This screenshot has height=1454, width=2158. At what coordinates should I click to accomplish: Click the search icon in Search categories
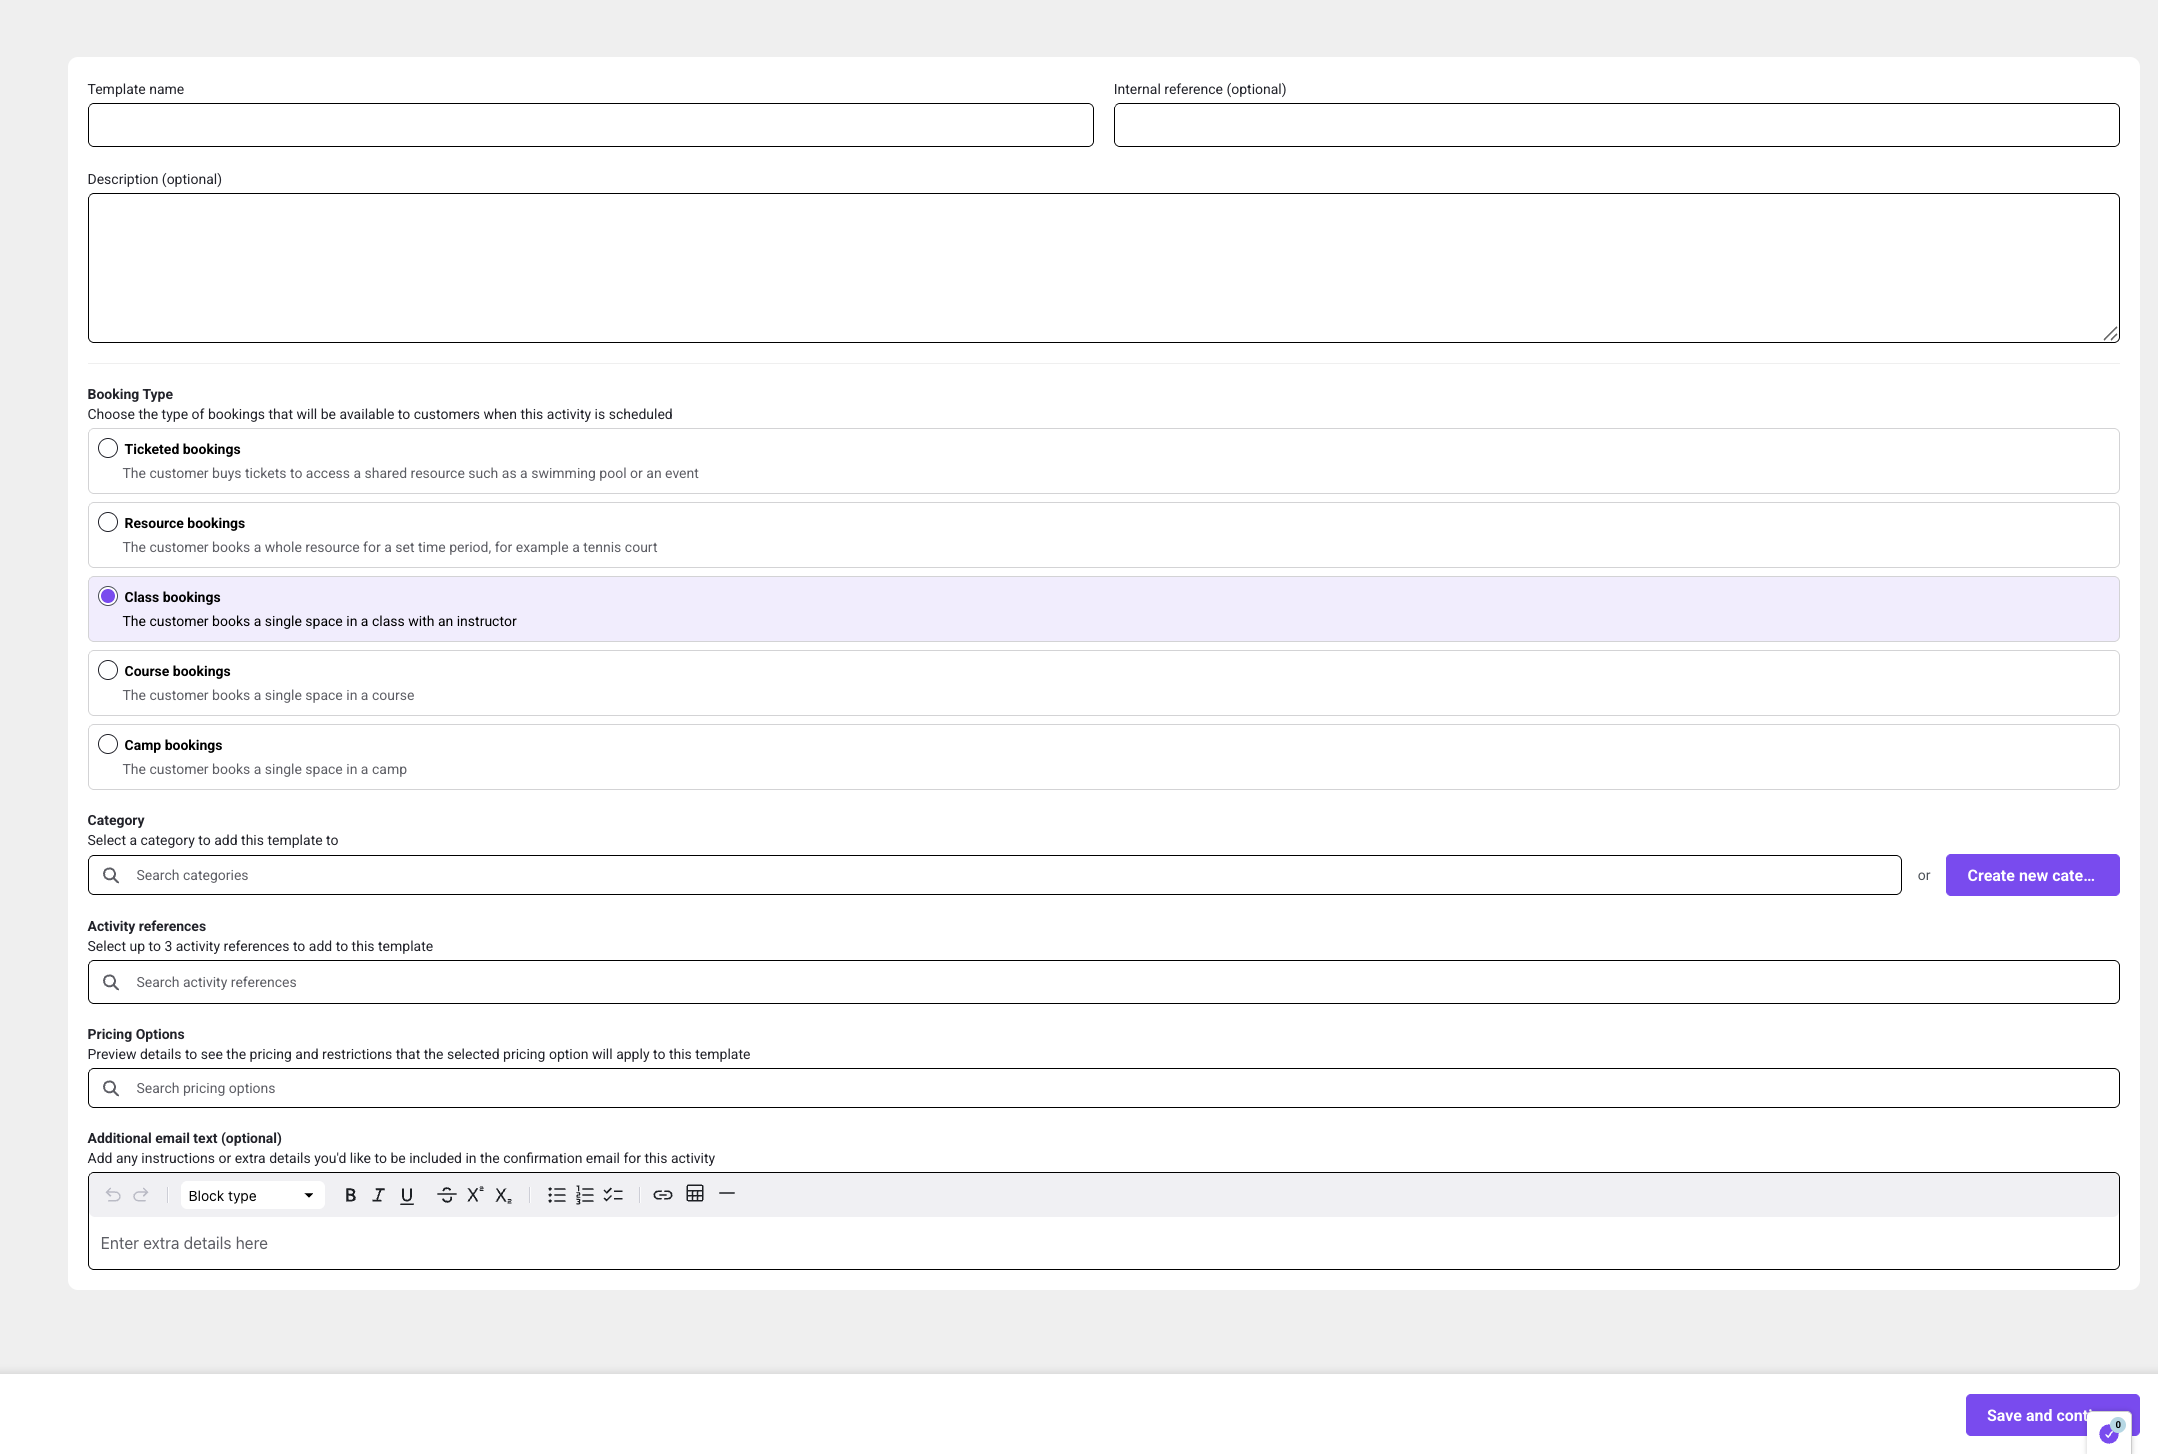pos(111,875)
